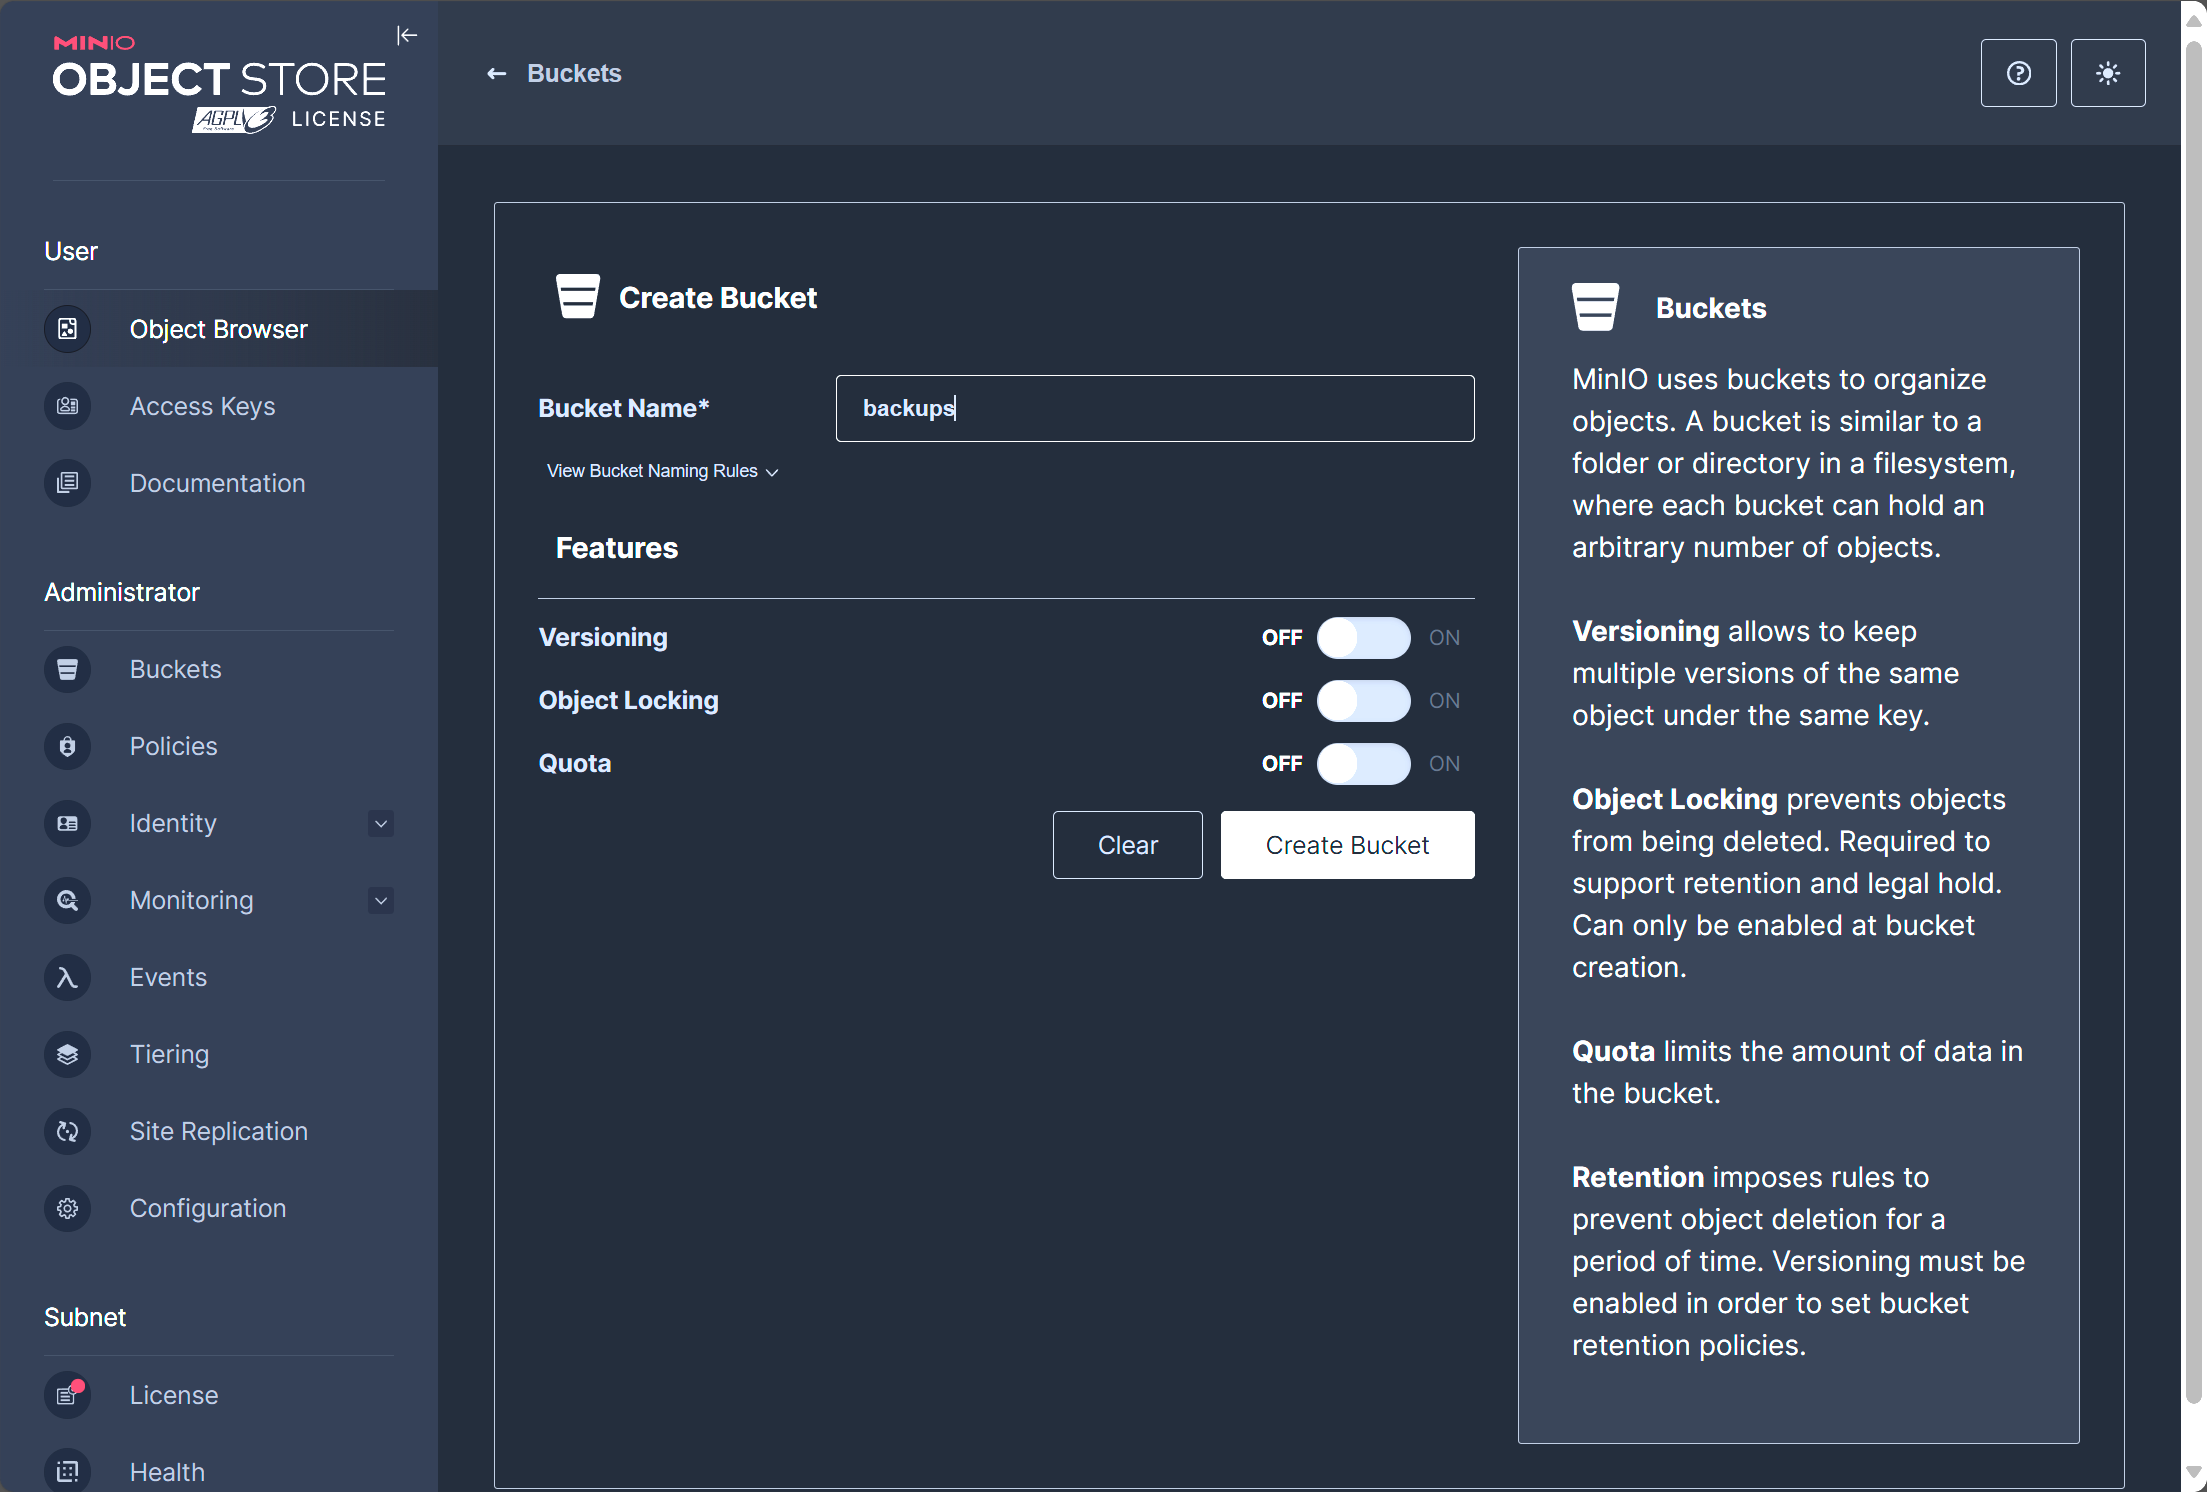
Task: Turn on Object Locking switch
Action: (1362, 701)
